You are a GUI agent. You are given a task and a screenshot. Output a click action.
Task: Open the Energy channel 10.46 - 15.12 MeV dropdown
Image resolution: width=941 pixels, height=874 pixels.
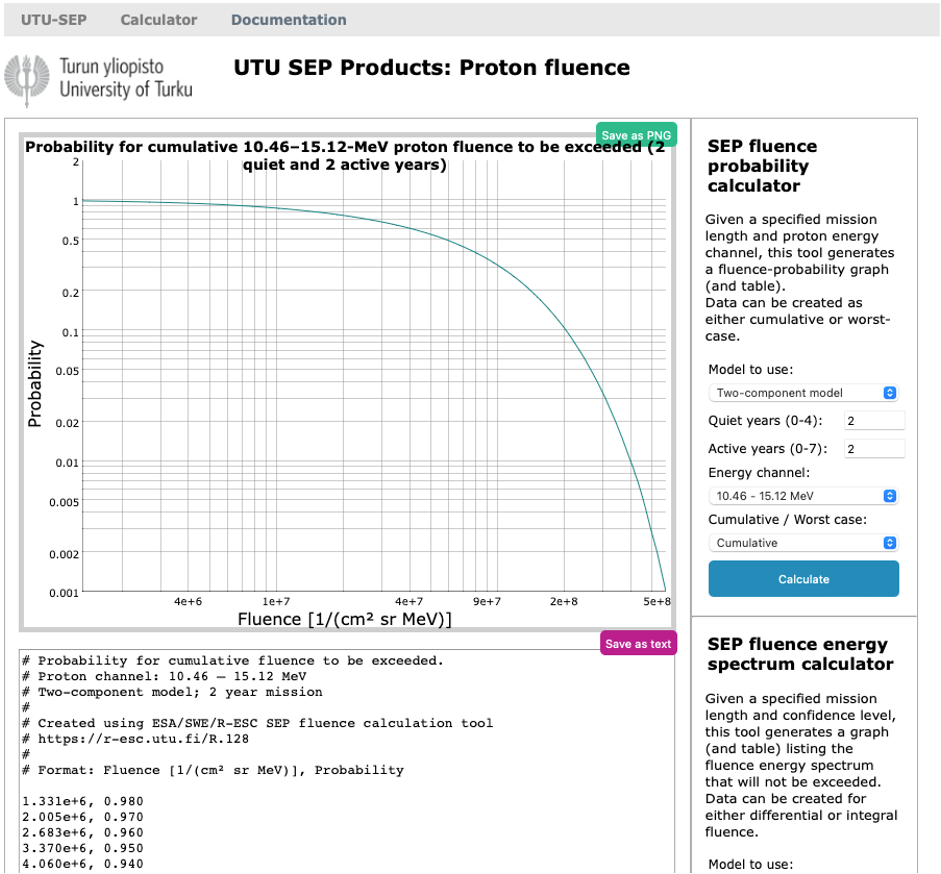pyautogui.click(x=804, y=496)
